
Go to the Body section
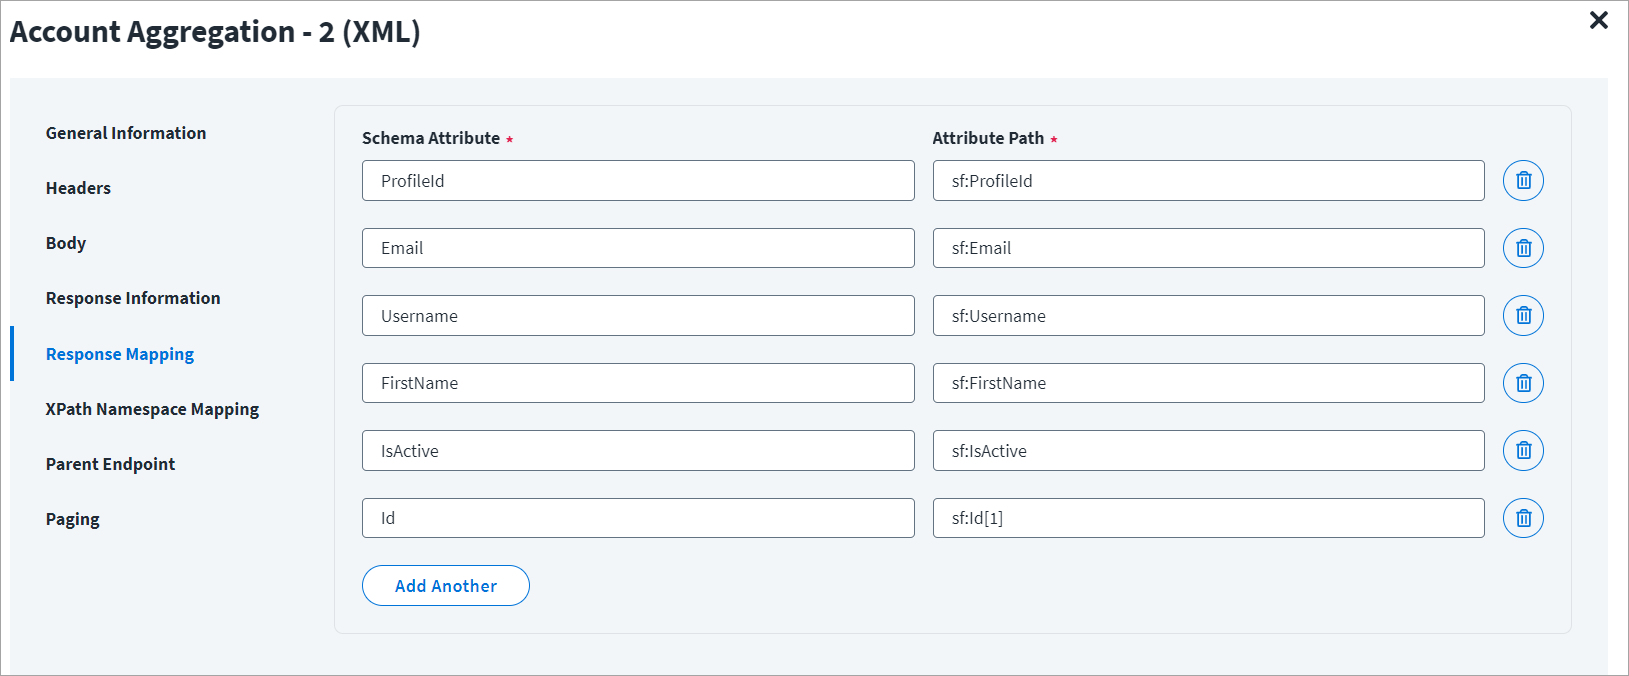(66, 243)
